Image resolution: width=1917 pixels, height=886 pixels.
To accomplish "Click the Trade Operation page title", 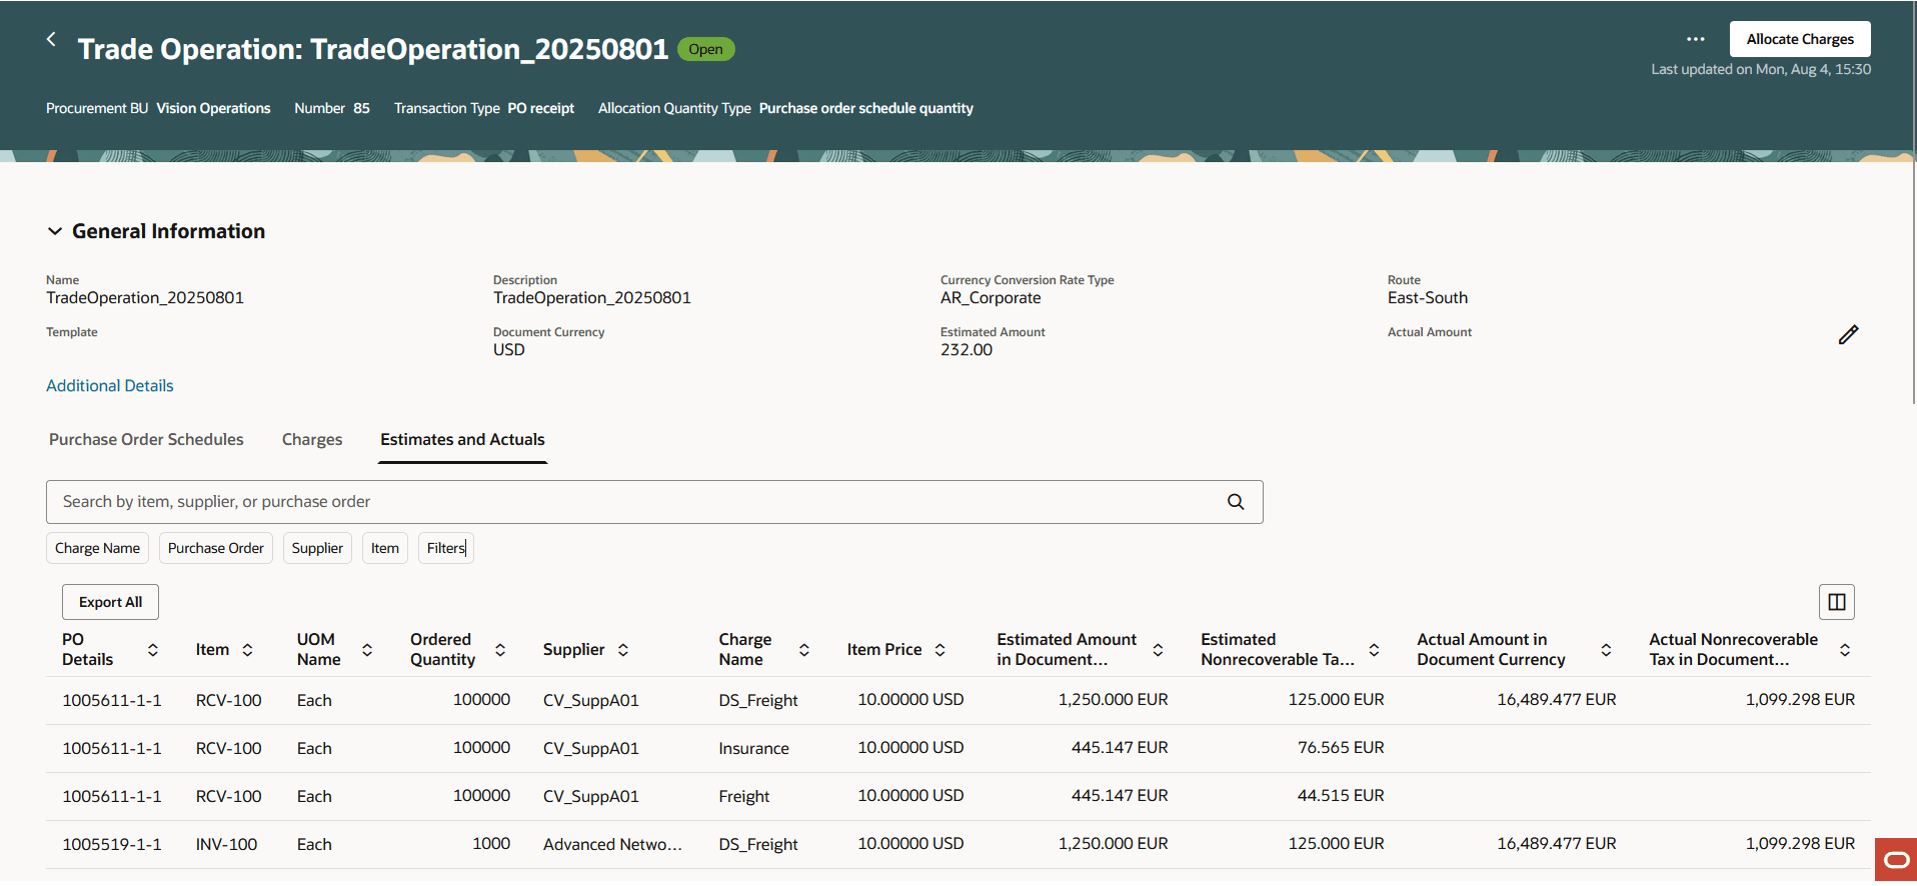I will pyautogui.click(x=373, y=49).
